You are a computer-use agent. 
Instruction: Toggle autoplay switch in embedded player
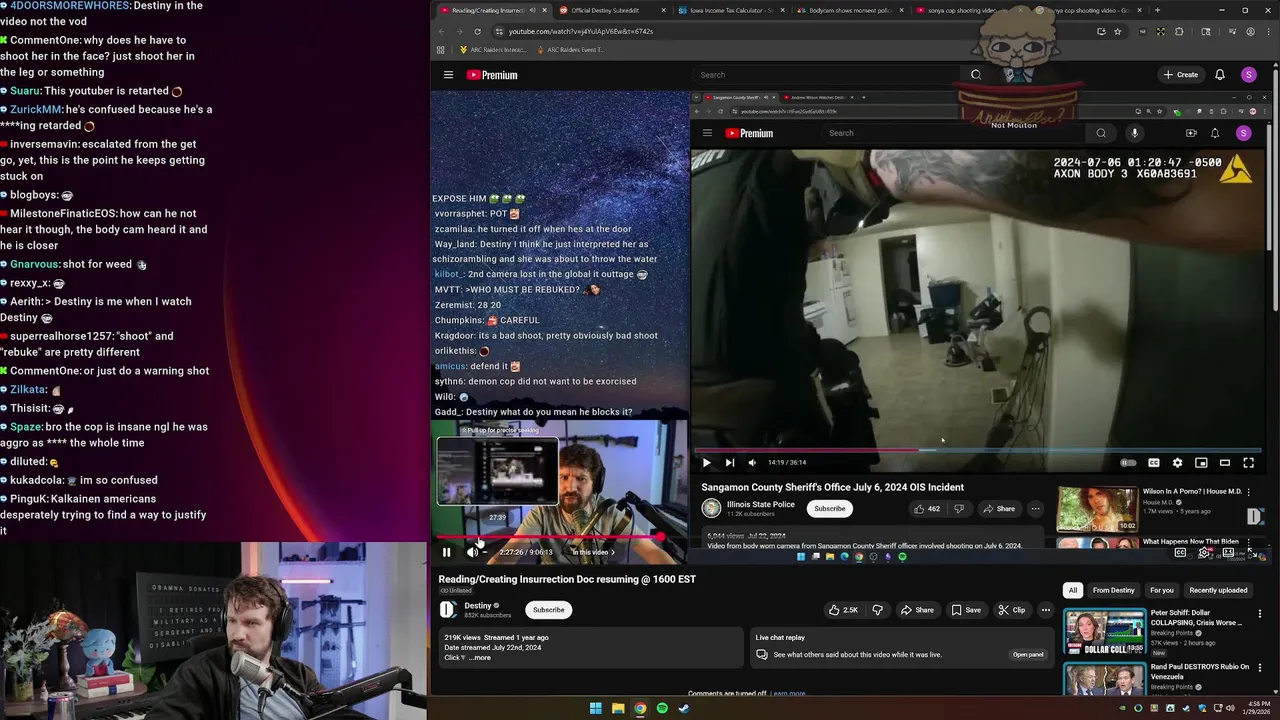click(x=1128, y=463)
